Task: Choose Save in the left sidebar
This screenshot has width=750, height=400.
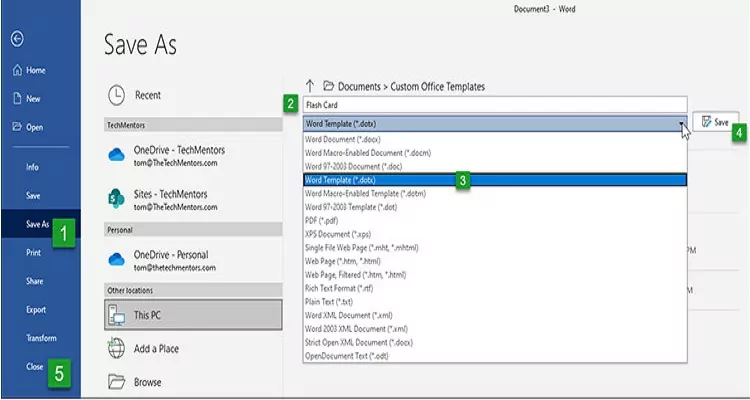Action: click(33, 196)
